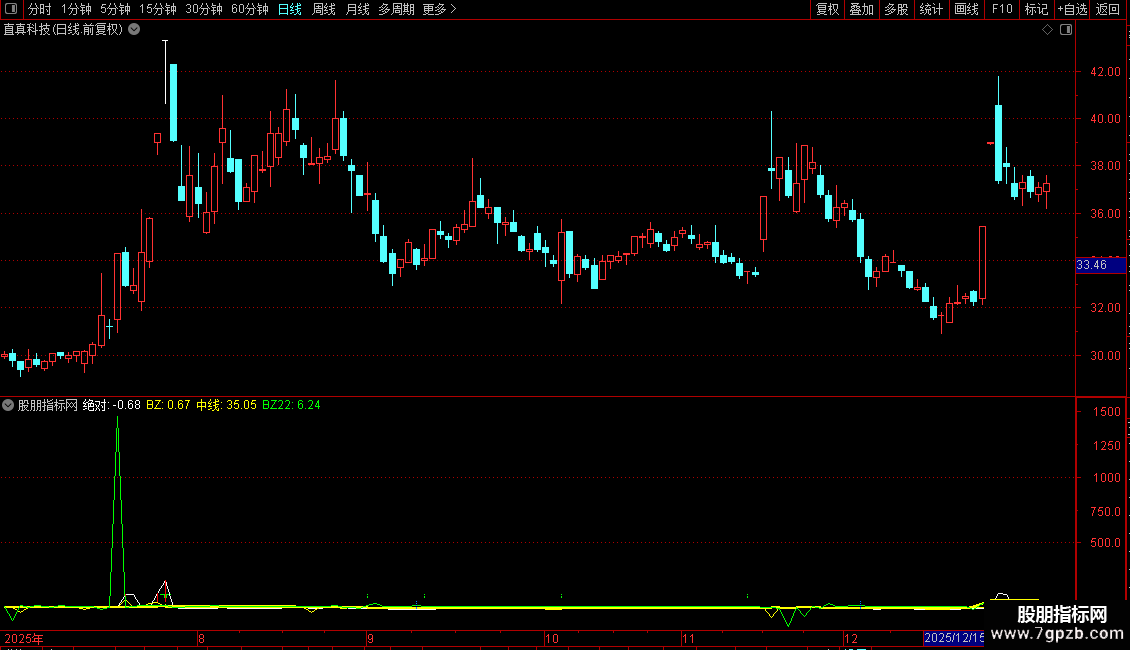Click 返回 to go back
This screenshot has height=650, width=1130.
tap(1108, 9)
